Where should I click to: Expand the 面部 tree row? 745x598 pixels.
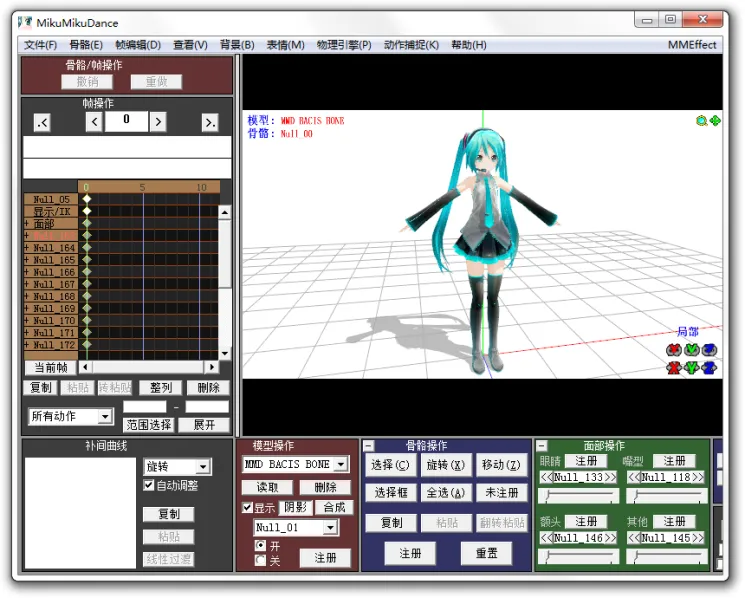point(27,223)
